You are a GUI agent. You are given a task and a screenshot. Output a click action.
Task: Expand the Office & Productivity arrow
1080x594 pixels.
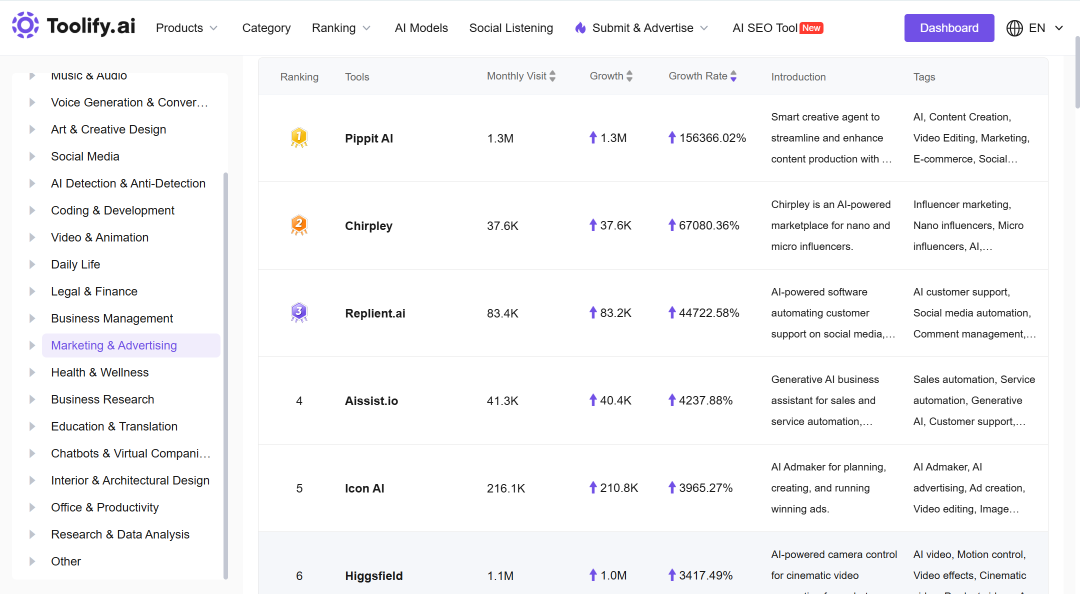pos(32,507)
